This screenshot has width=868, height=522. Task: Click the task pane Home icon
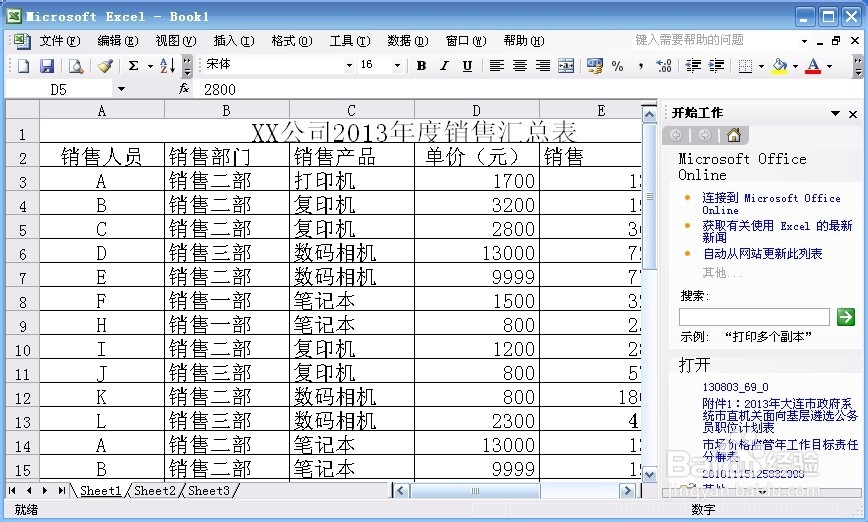click(x=733, y=135)
